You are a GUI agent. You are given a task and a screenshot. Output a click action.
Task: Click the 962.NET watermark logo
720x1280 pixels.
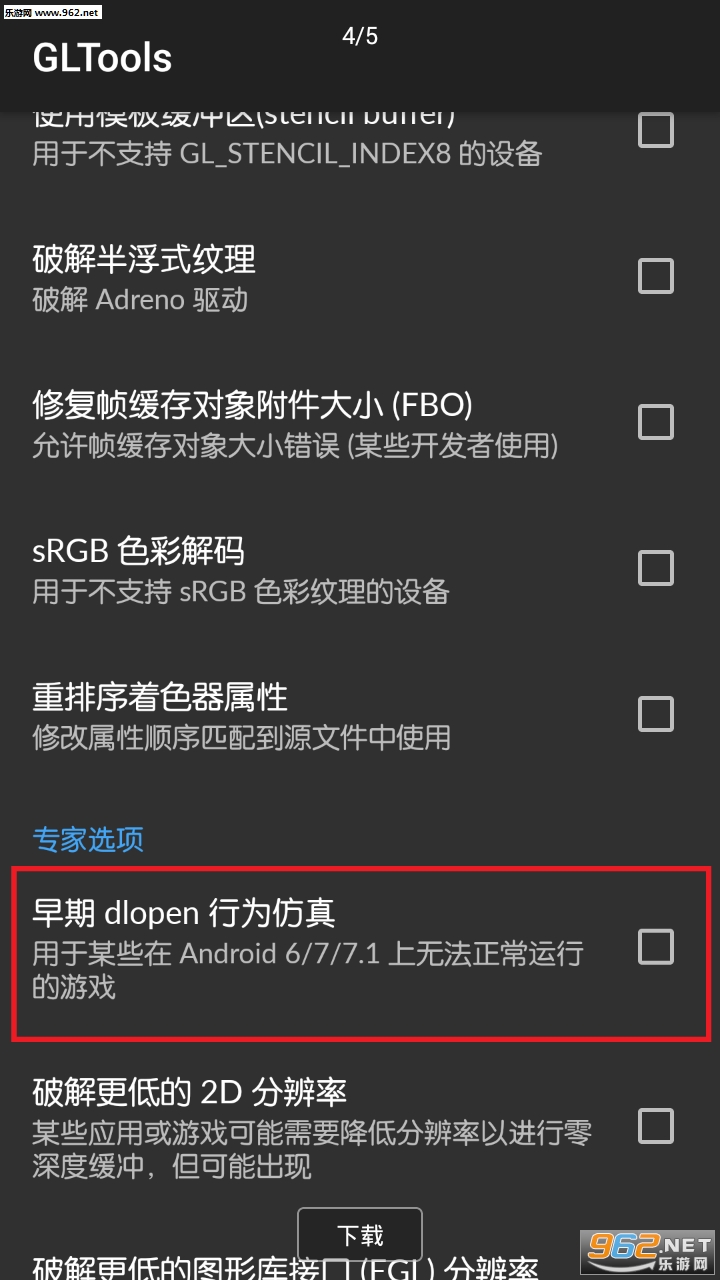point(649,1247)
